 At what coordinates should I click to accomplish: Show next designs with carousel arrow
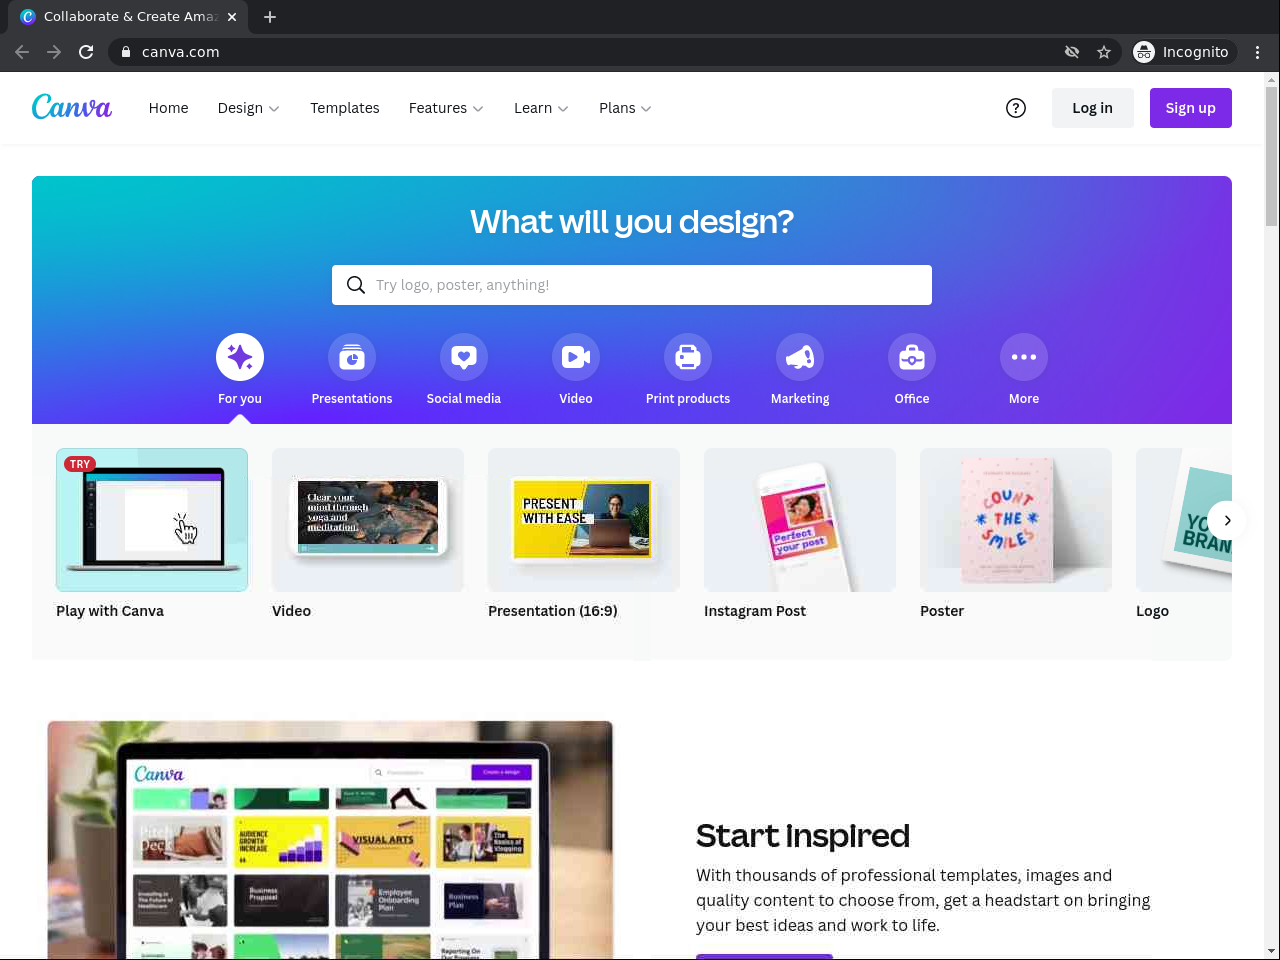click(x=1227, y=520)
